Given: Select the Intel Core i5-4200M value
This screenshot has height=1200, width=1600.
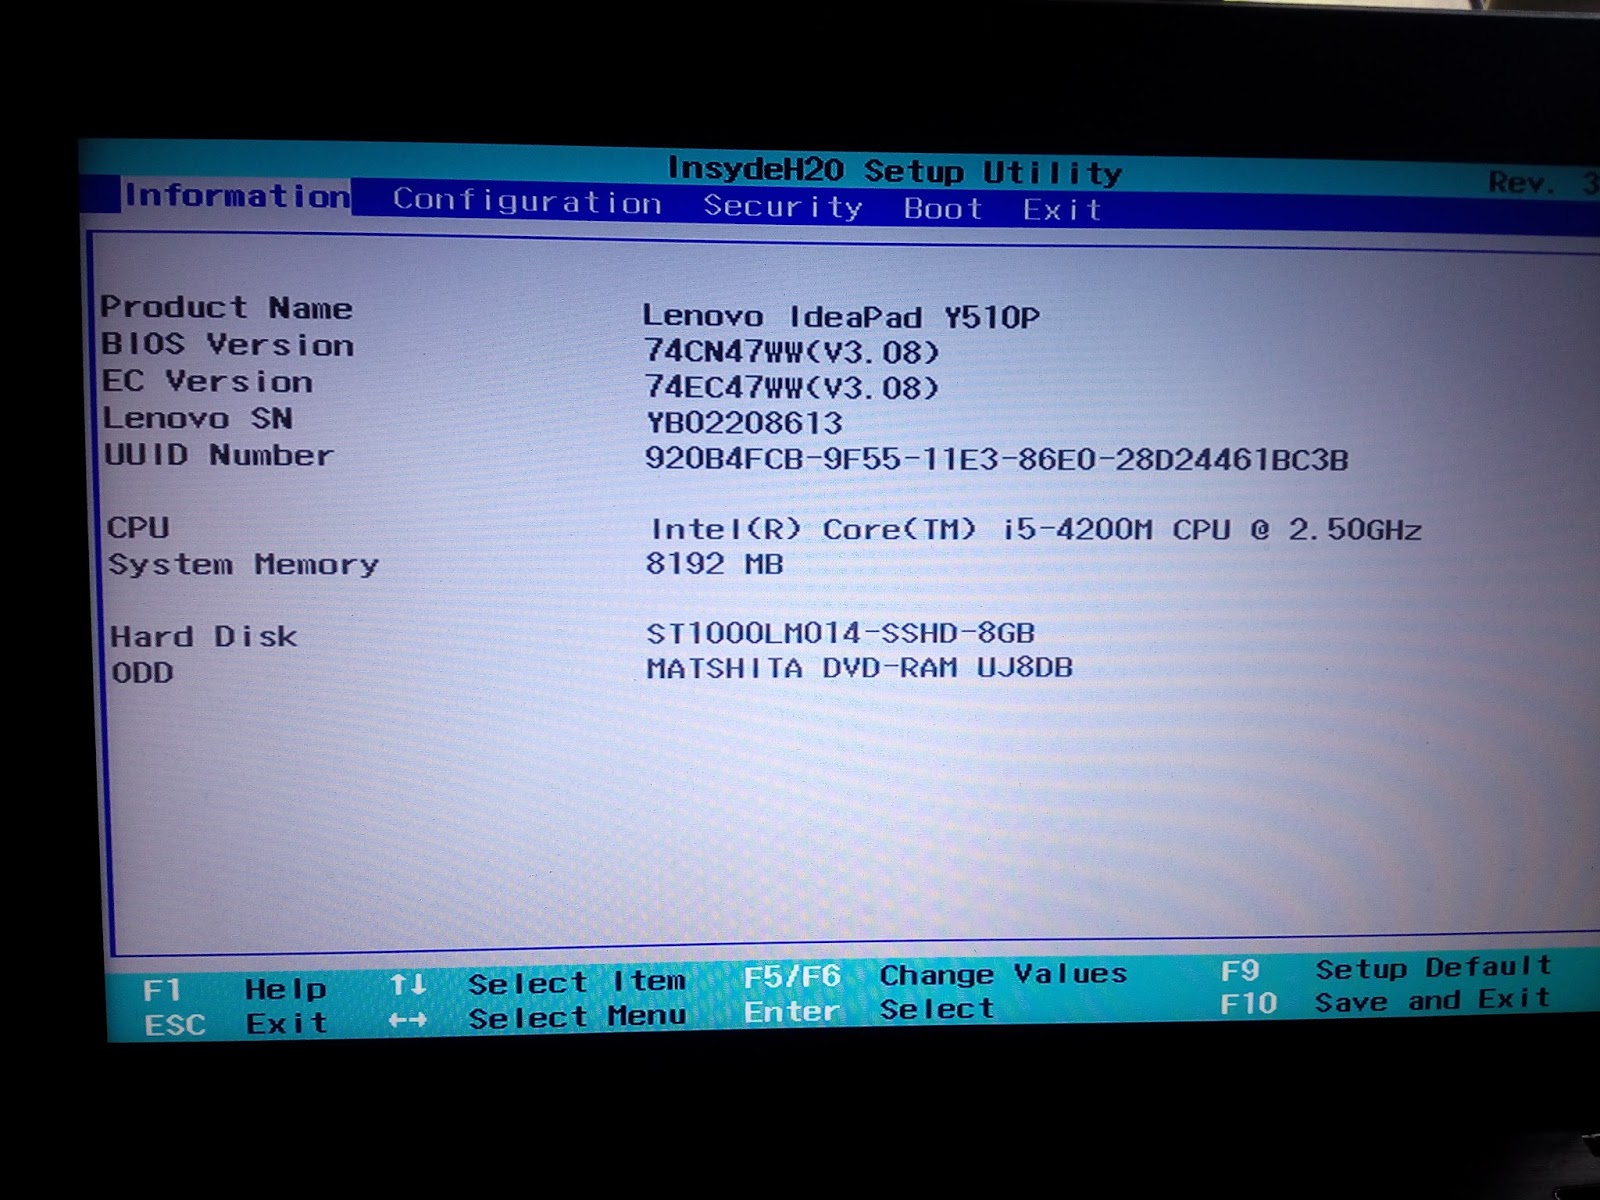Looking at the screenshot, I should (1036, 529).
